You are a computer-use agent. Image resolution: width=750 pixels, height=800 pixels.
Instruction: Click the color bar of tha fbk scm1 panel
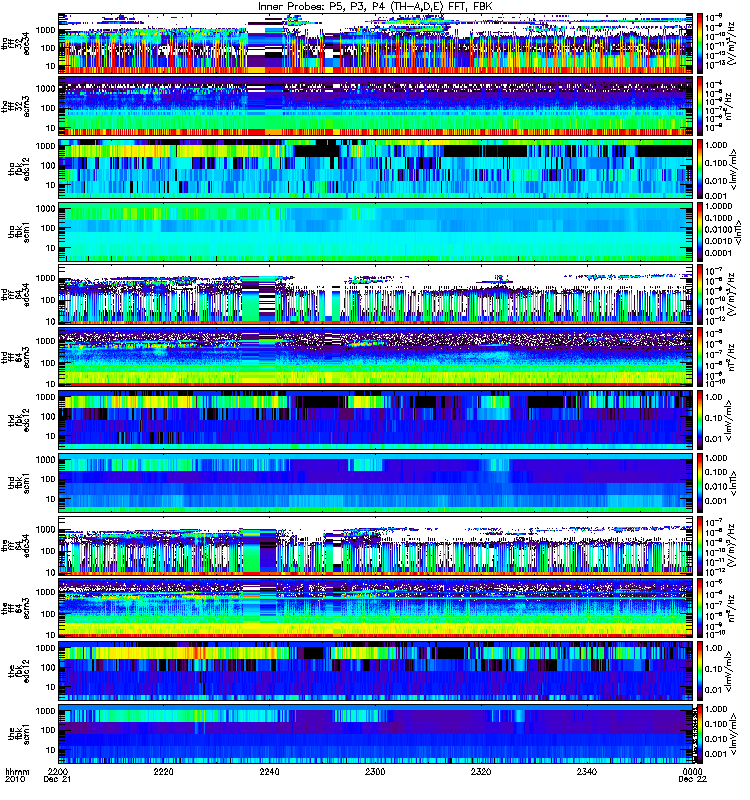(x=700, y=232)
